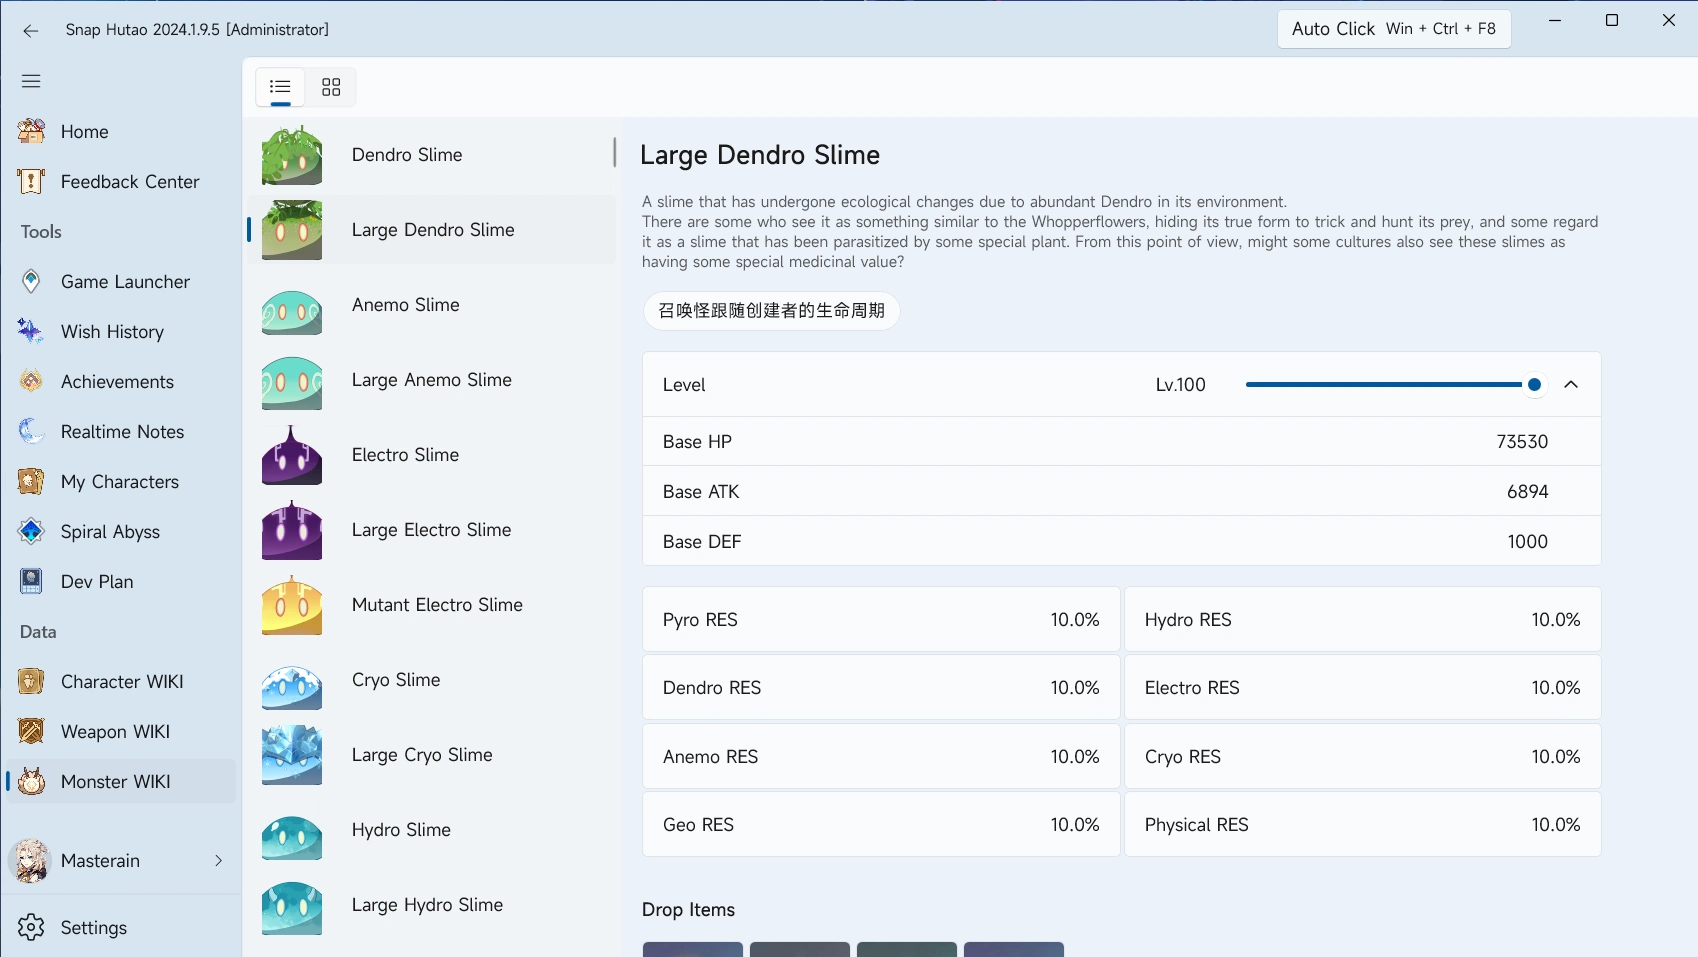This screenshot has height=957, width=1698.
Task: Click the Anemo RES card
Action: pos(881,757)
